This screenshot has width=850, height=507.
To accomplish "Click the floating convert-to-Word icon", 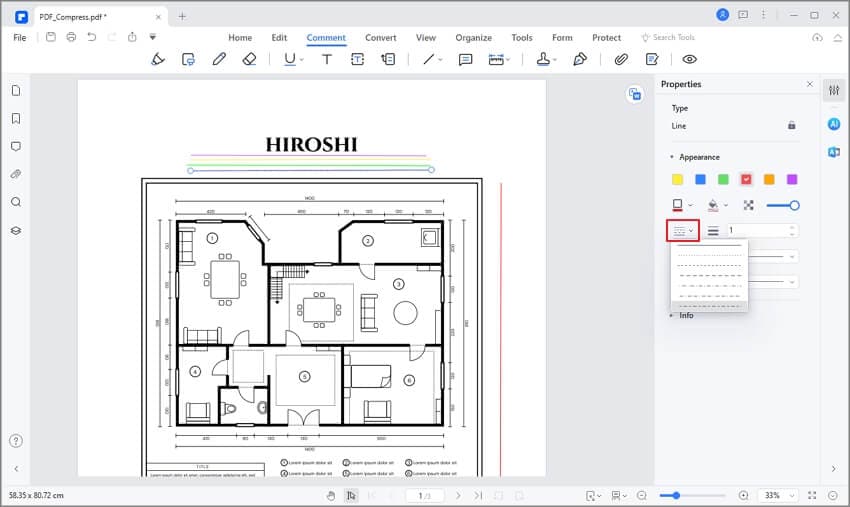I will point(635,94).
